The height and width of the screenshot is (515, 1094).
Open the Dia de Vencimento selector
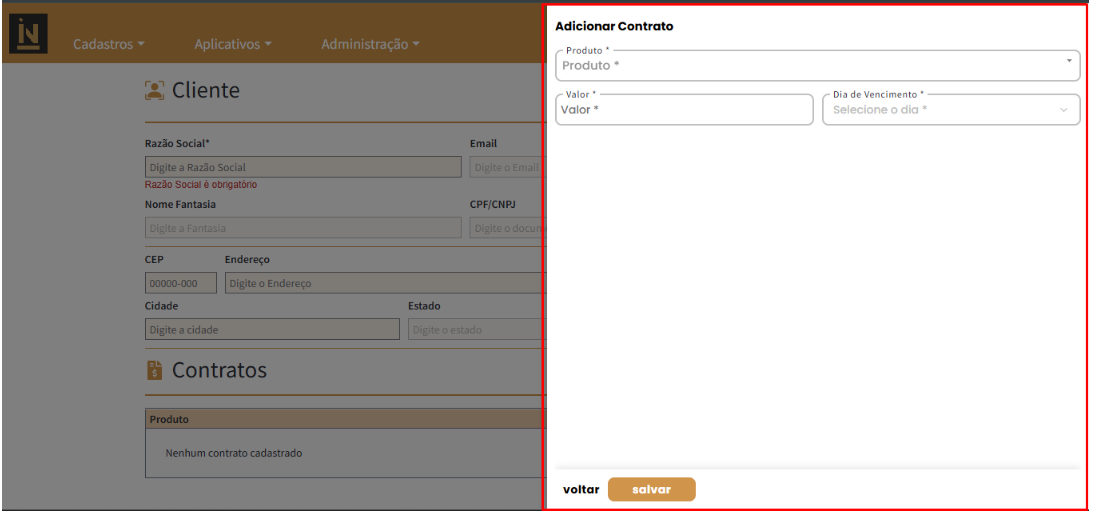pyautogui.click(x=940, y=110)
